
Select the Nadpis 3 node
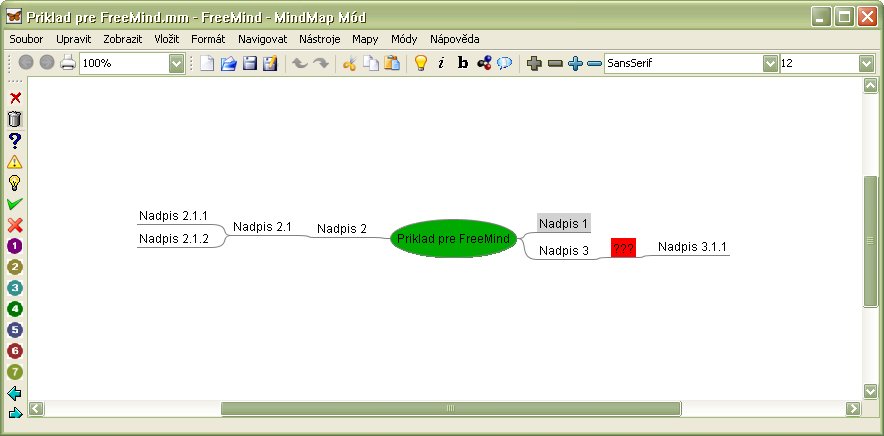point(564,250)
